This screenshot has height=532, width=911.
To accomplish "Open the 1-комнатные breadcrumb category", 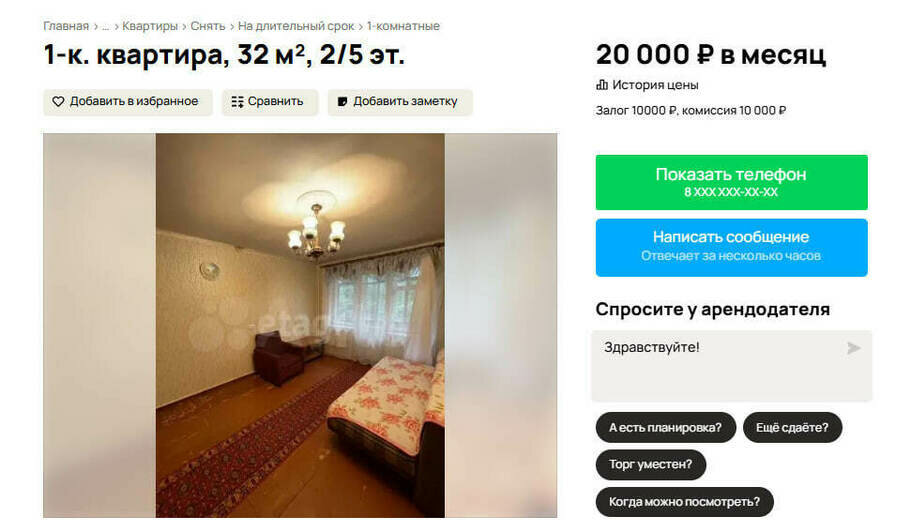I will click(x=403, y=26).
